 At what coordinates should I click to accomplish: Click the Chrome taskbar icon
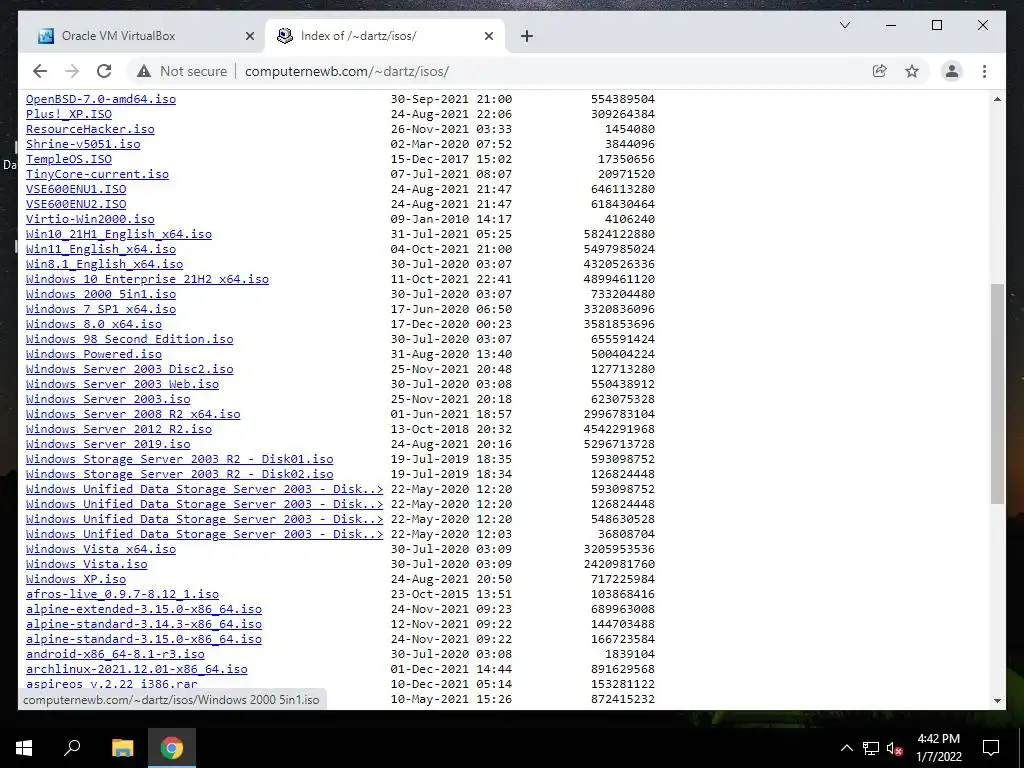[x=172, y=748]
